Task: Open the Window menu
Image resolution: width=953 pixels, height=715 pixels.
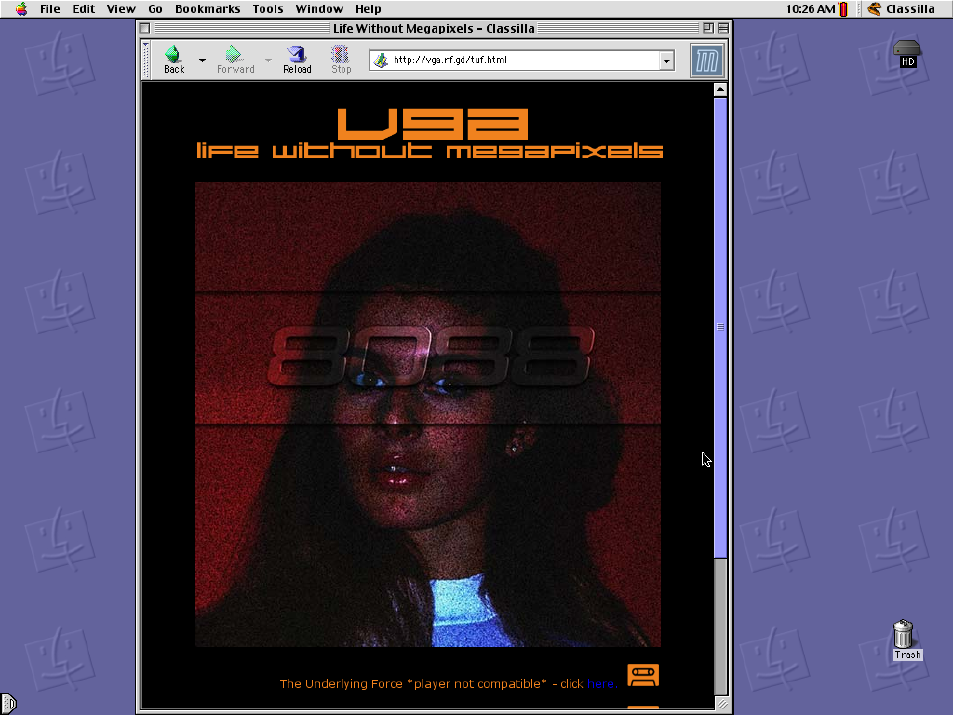Action: tap(319, 9)
